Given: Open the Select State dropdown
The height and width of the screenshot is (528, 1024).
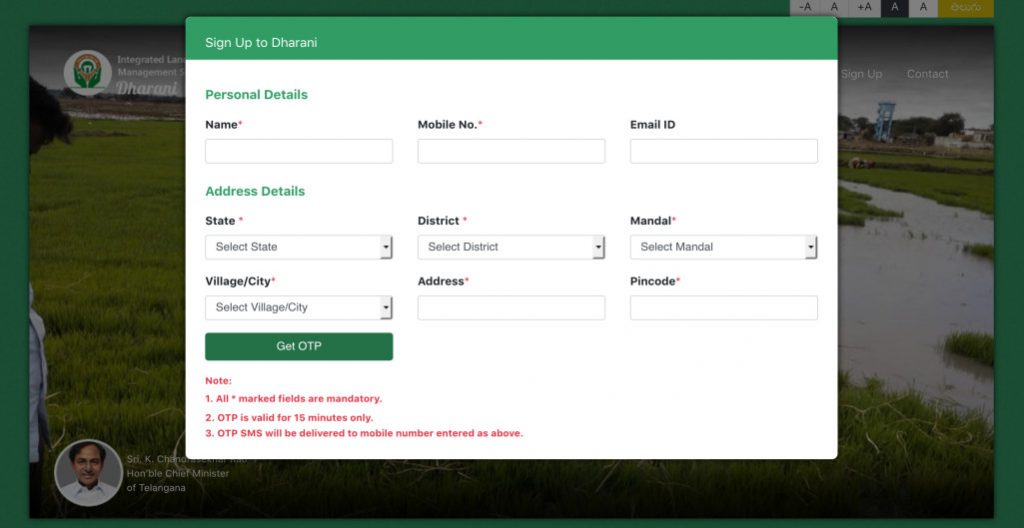Looking at the screenshot, I should [x=298, y=247].
